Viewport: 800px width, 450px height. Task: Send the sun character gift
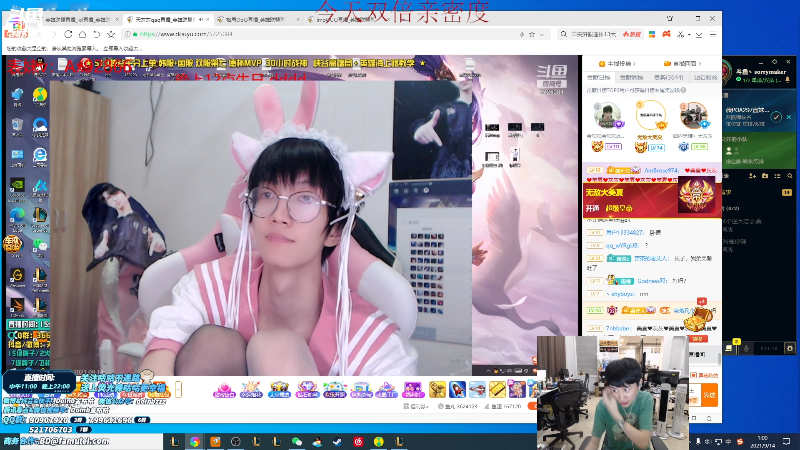(x=251, y=390)
